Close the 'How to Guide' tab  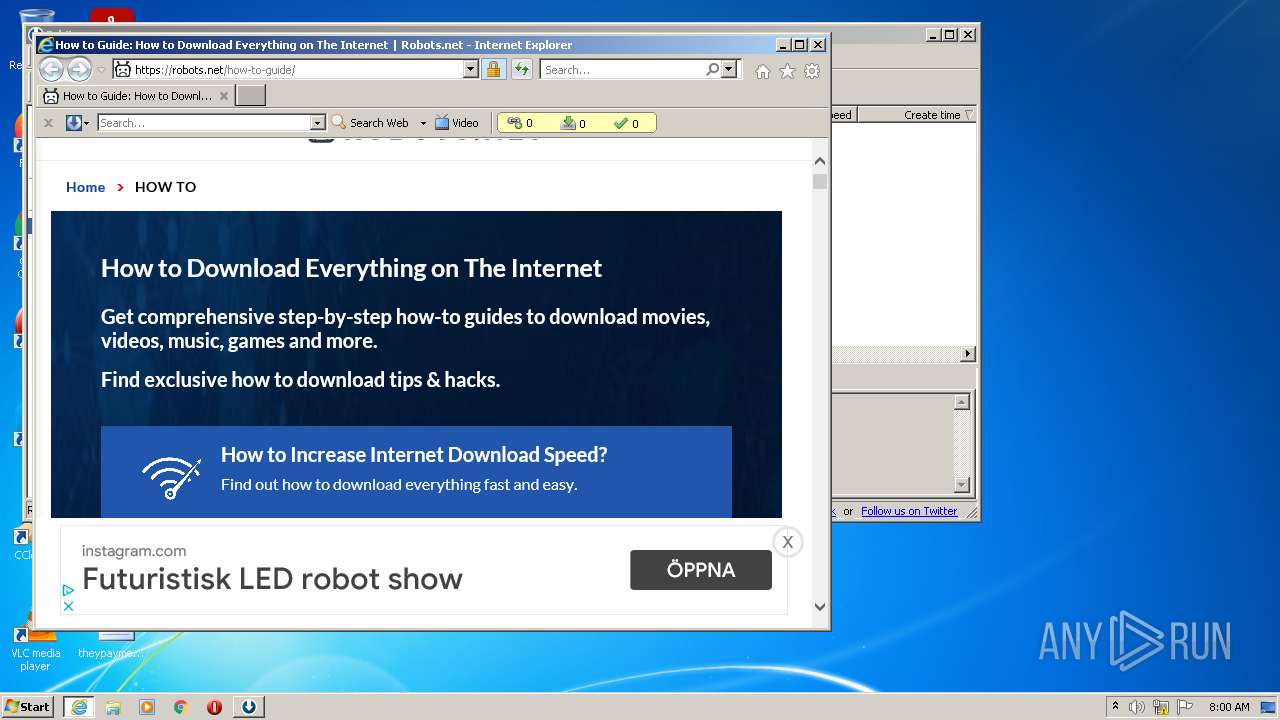224,96
